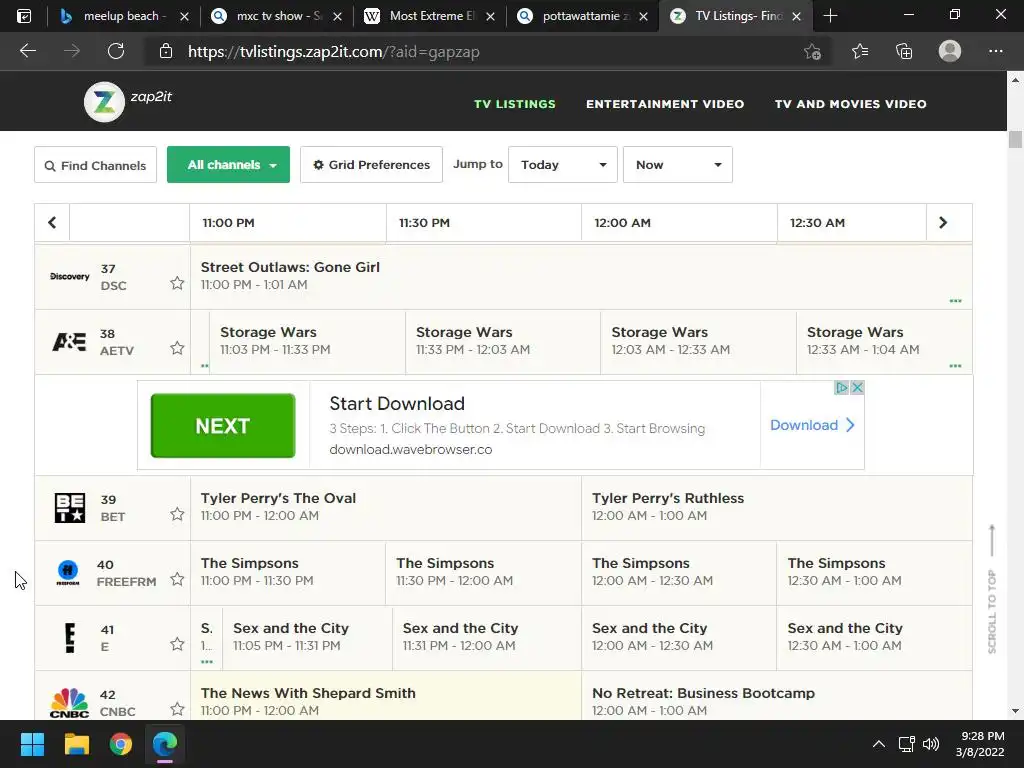
Task: Open the Now time dropdown
Action: (x=678, y=165)
